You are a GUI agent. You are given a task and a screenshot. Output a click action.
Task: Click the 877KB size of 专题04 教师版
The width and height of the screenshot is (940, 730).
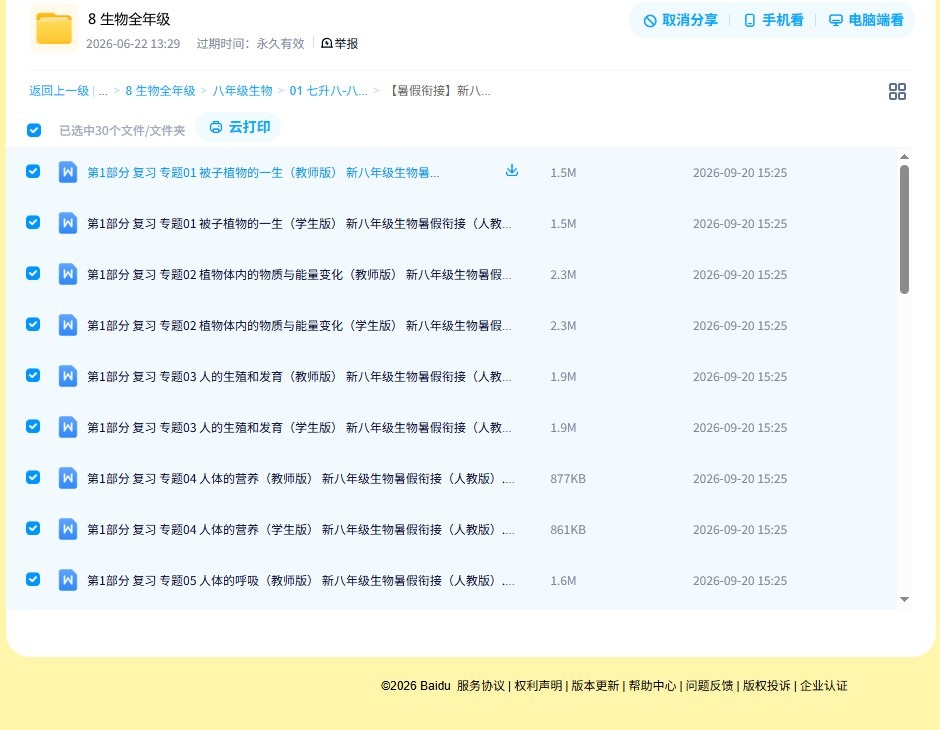coord(568,478)
